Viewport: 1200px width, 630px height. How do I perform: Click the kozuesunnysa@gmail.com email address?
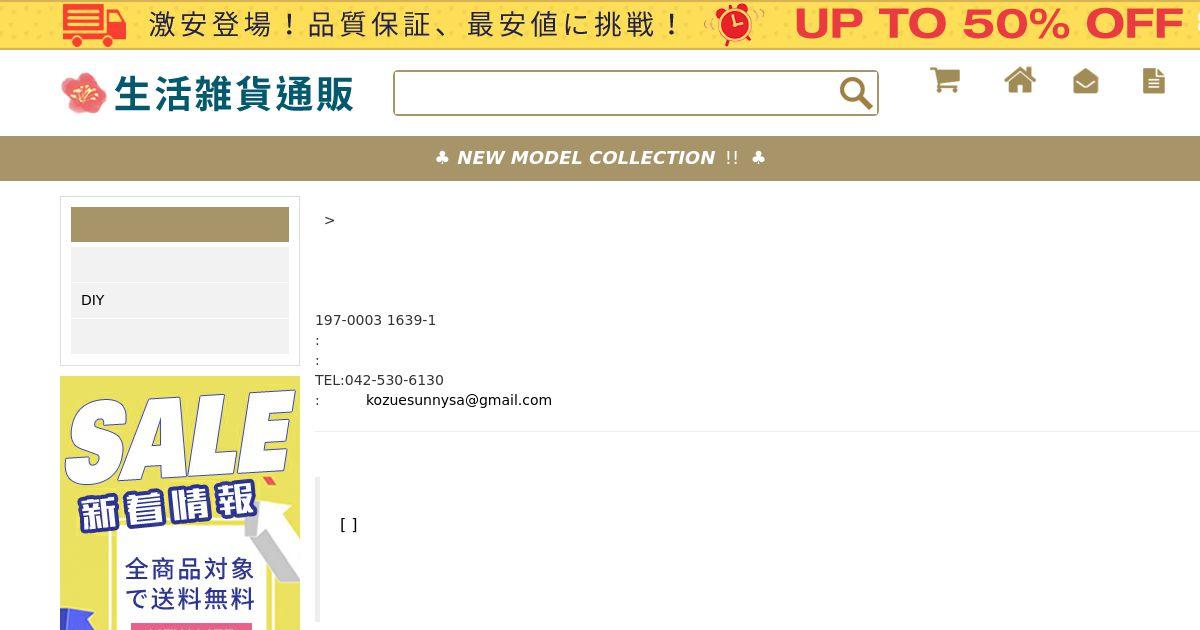point(459,400)
